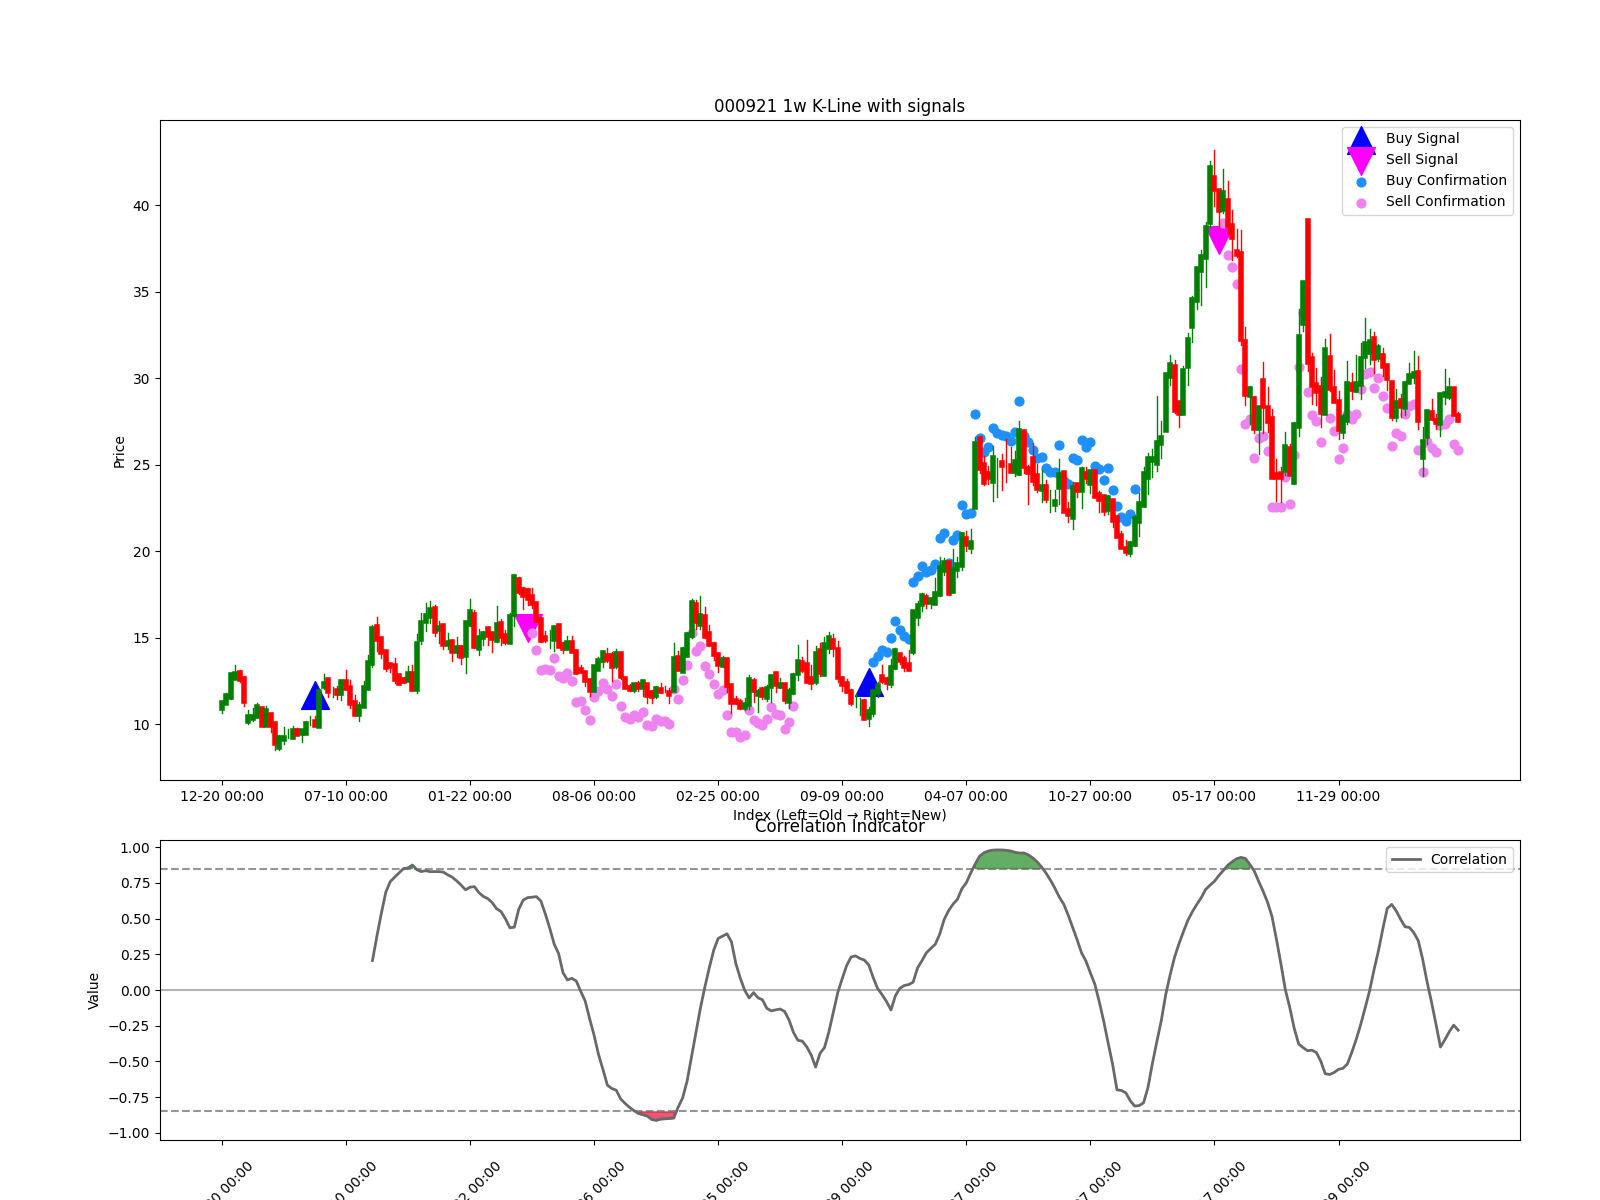Click the 'Correlation Indicator' subplot title
Viewport: 1600px width, 1200px height.
click(839, 826)
